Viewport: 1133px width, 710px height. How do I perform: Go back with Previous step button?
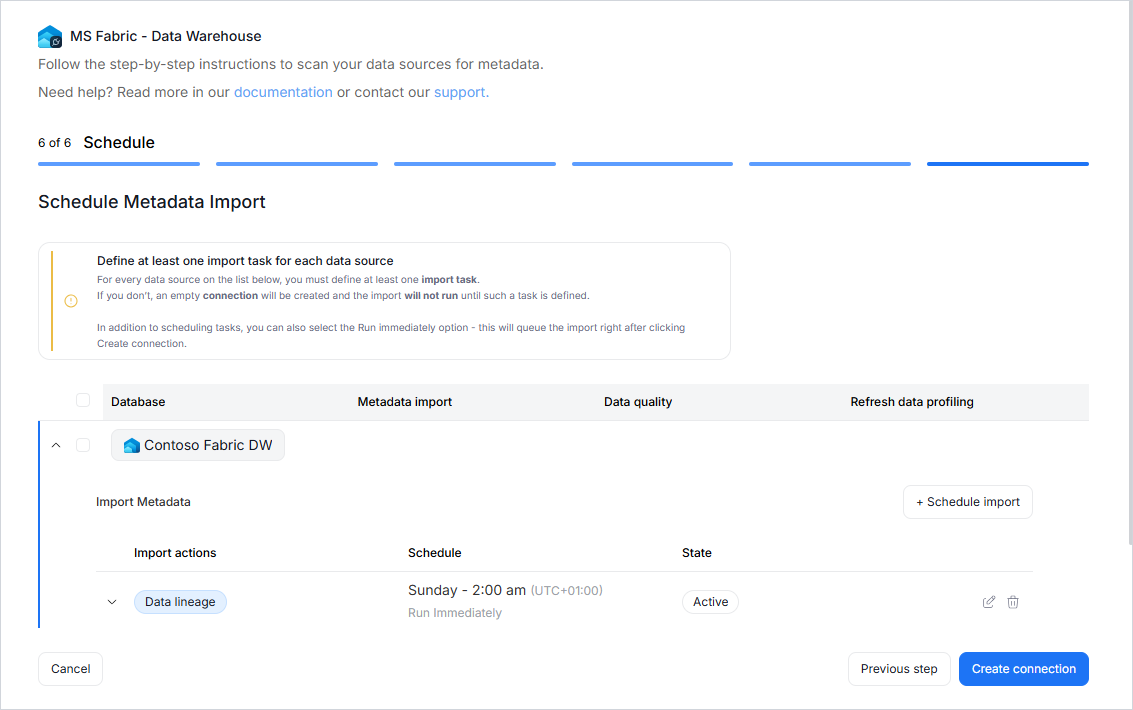(898, 669)
